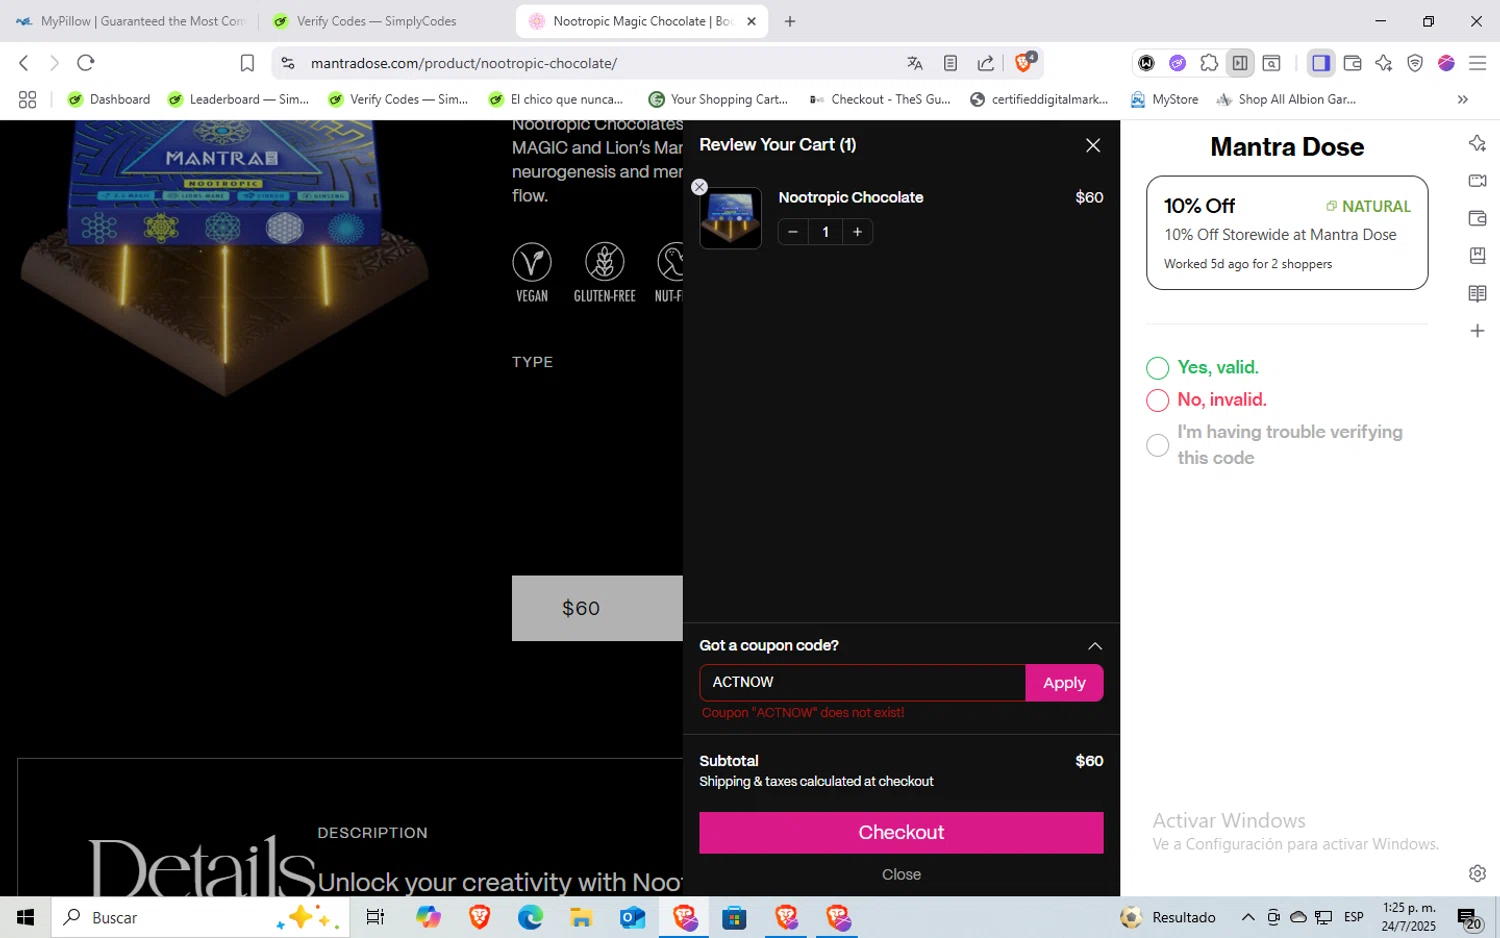Click the address bar URL
Viewport: 1500px width, 938px height.
464,63
